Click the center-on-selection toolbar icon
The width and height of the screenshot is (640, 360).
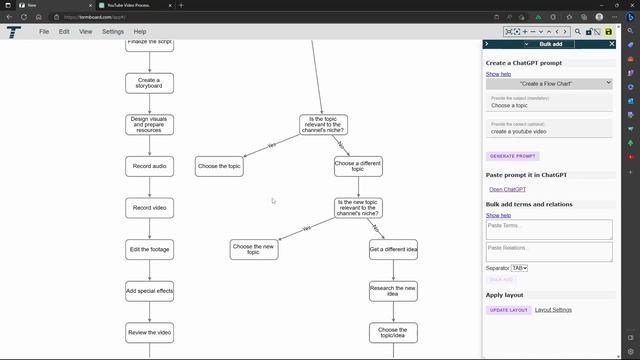click(x=517, y=31)
